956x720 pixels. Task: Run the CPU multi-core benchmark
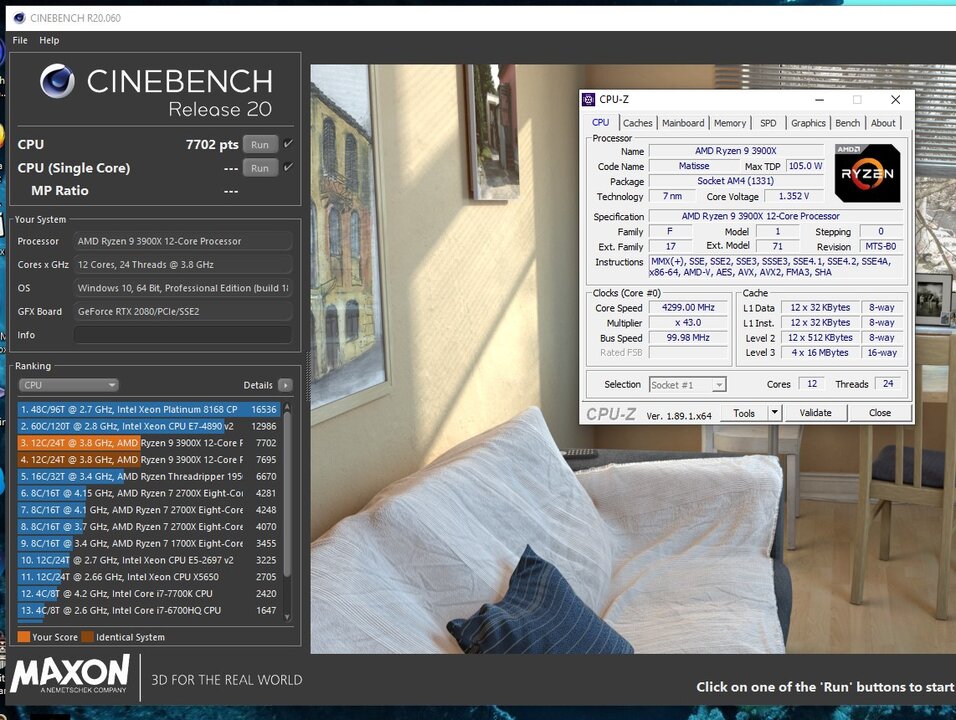(260, 144)
